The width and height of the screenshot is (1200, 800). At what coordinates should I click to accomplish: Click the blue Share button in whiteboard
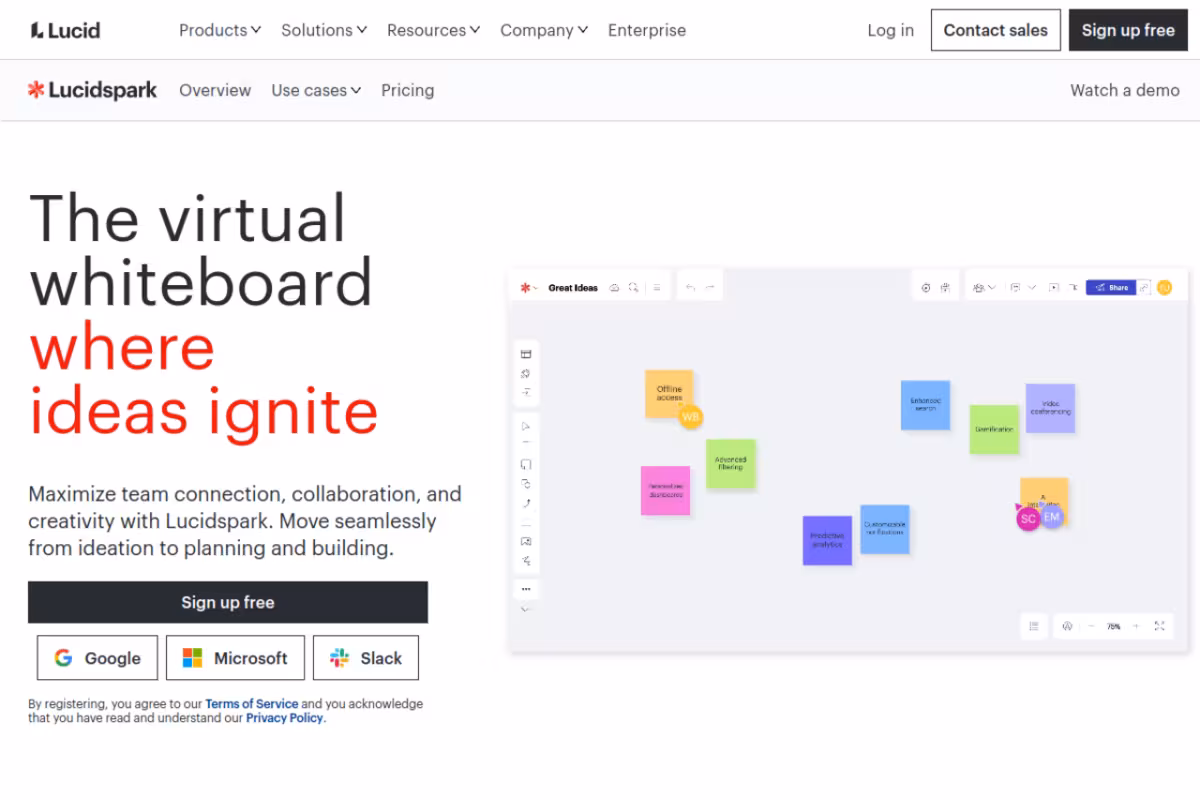1111,288
